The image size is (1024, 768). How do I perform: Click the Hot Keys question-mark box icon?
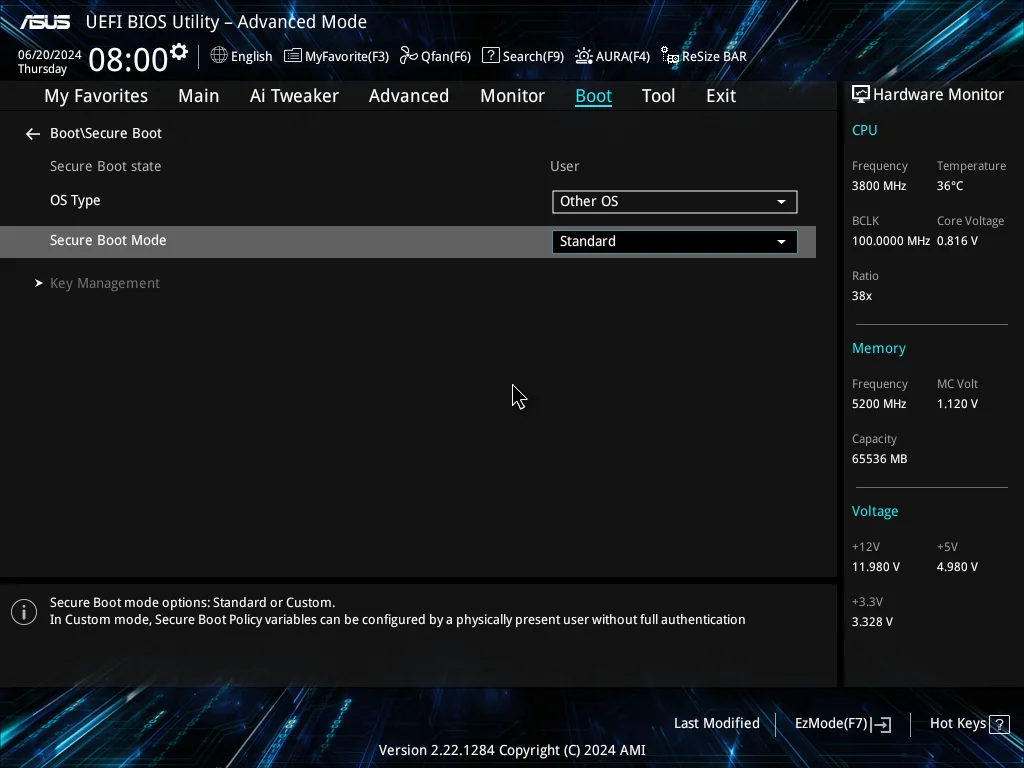click(999, 724)
